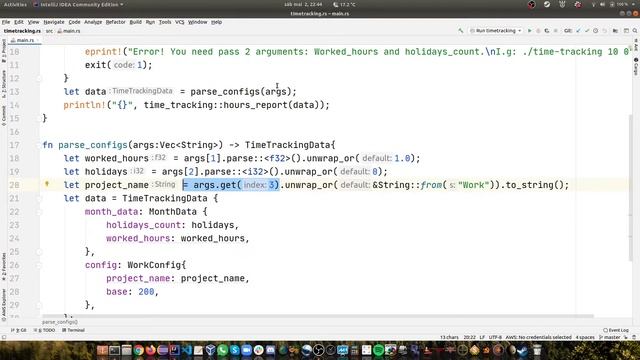Open the VCS menu

(x=180, y=22)
